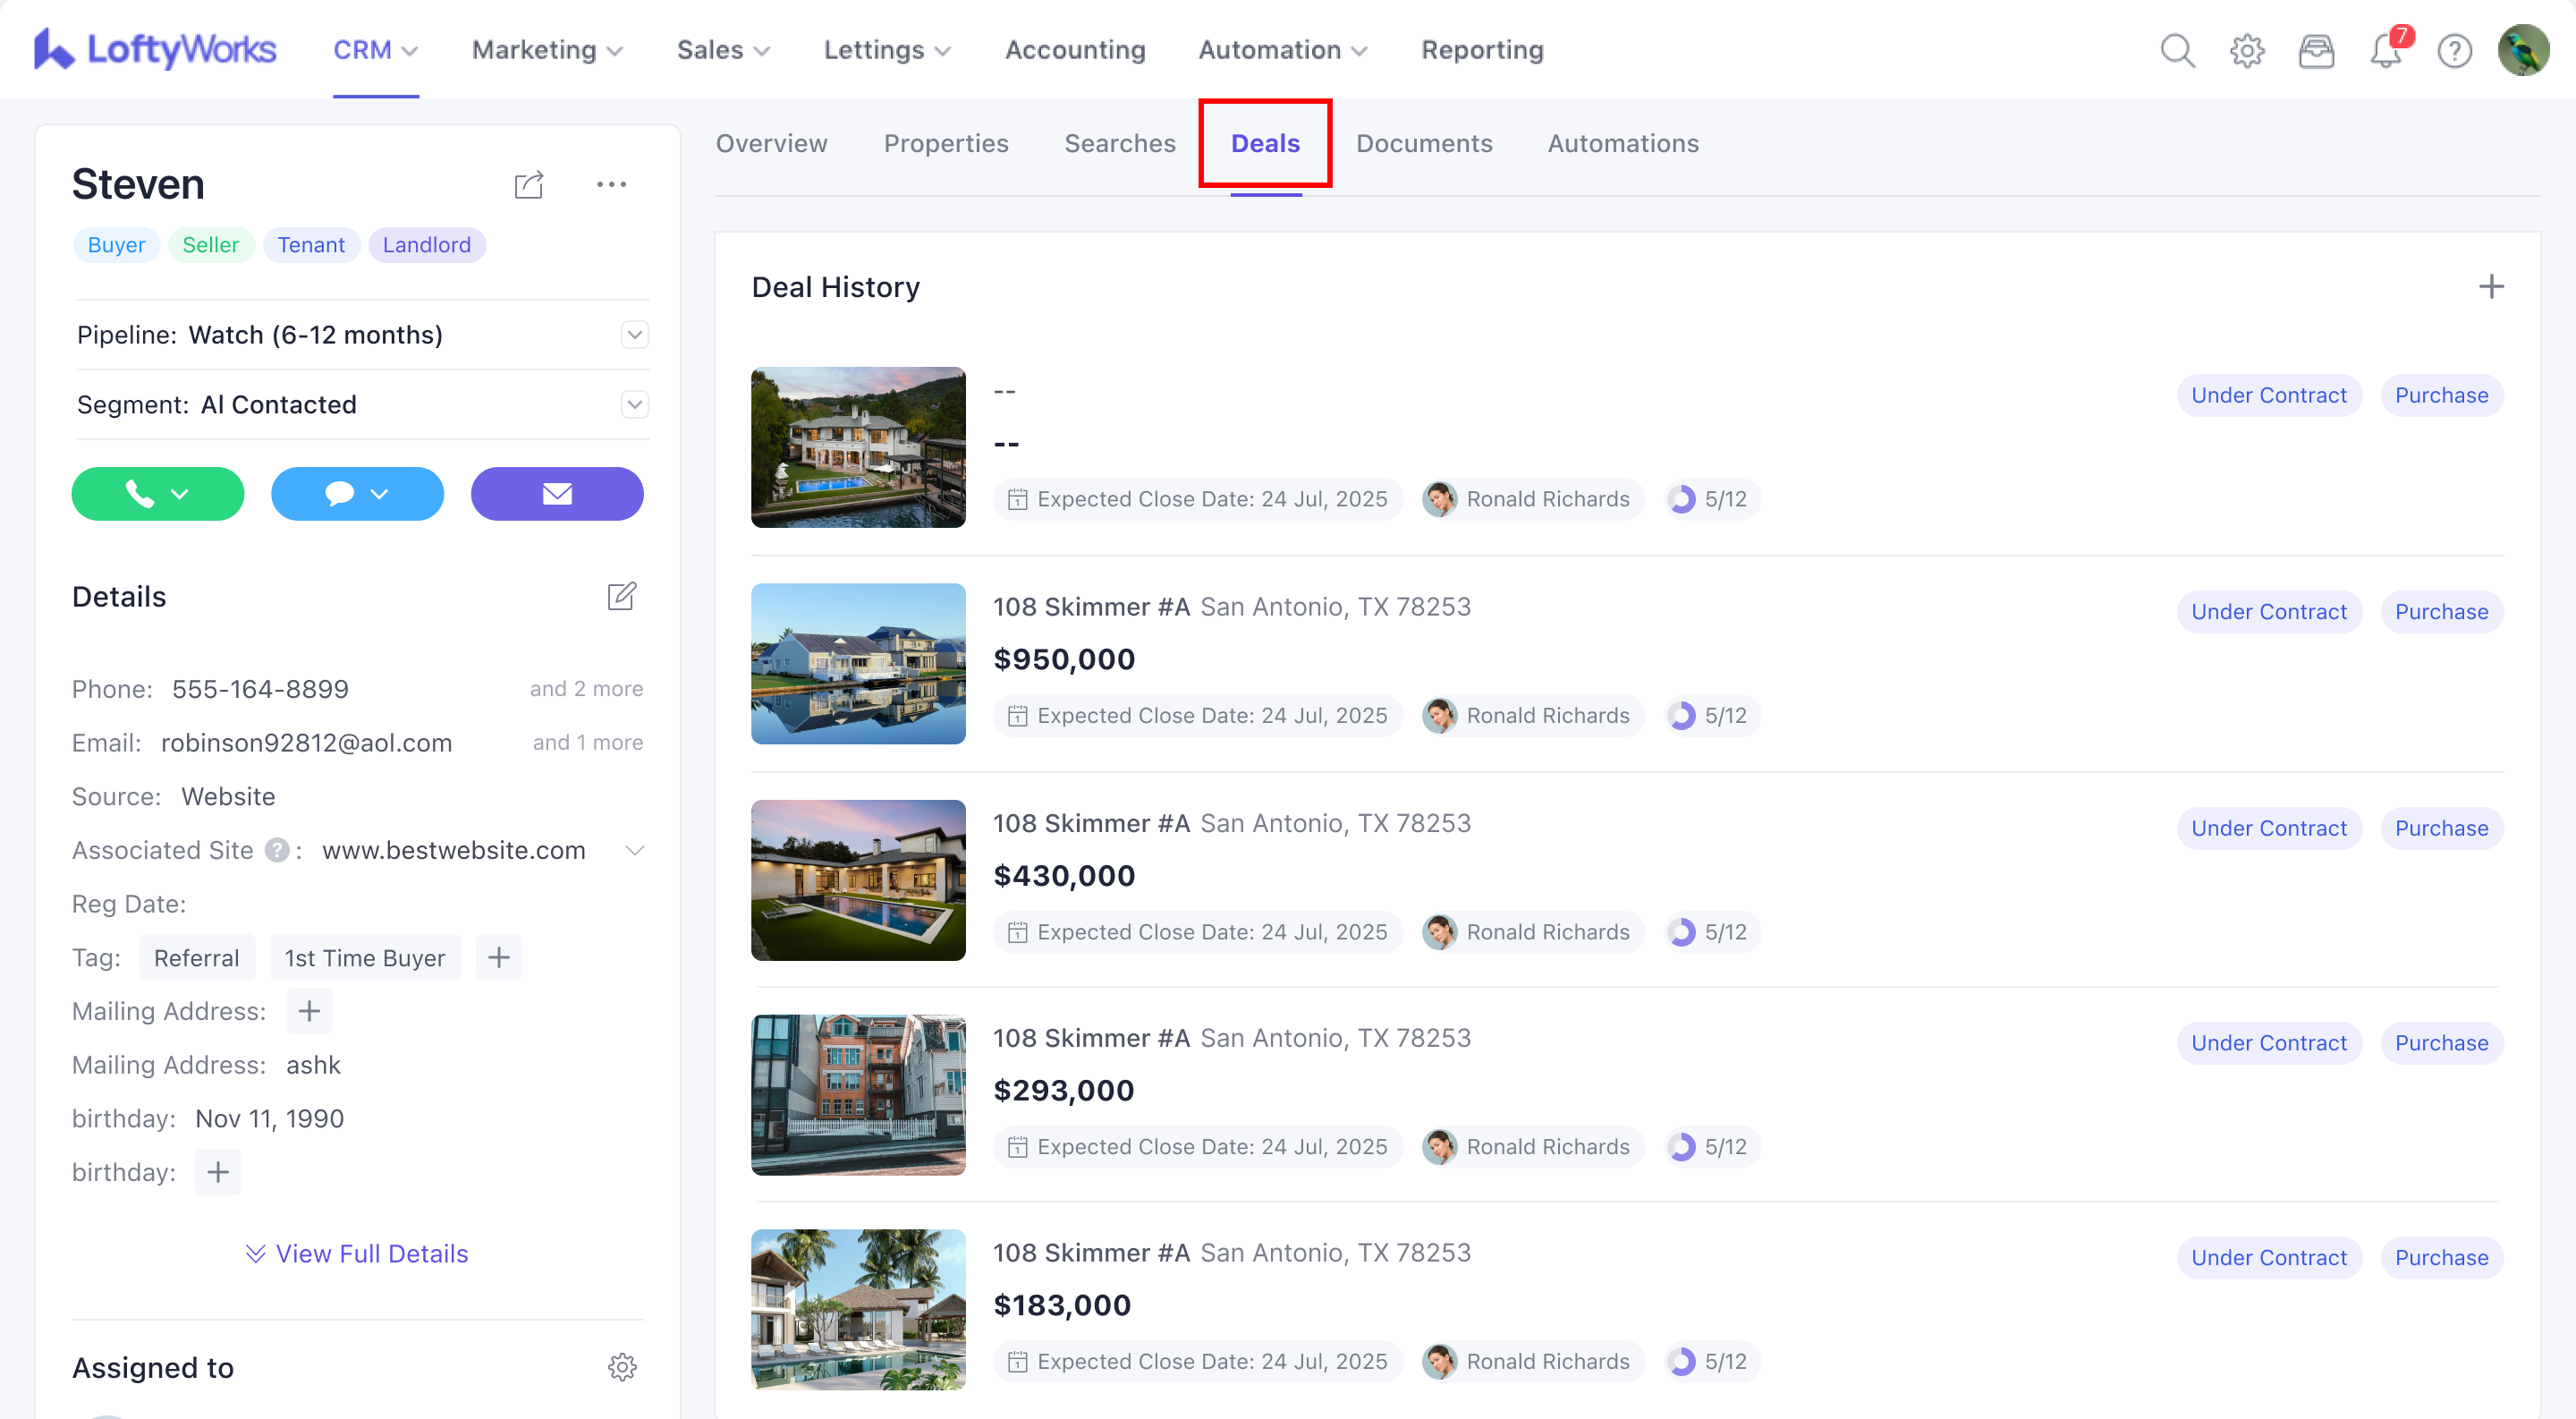
Task: Switch to the Documents tab
Action: pyautogui.click(x=1423, y=144)
